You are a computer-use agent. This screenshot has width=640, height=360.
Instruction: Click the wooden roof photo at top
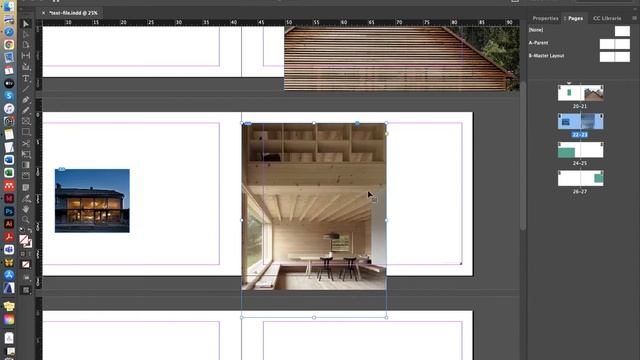pos(402,58)
